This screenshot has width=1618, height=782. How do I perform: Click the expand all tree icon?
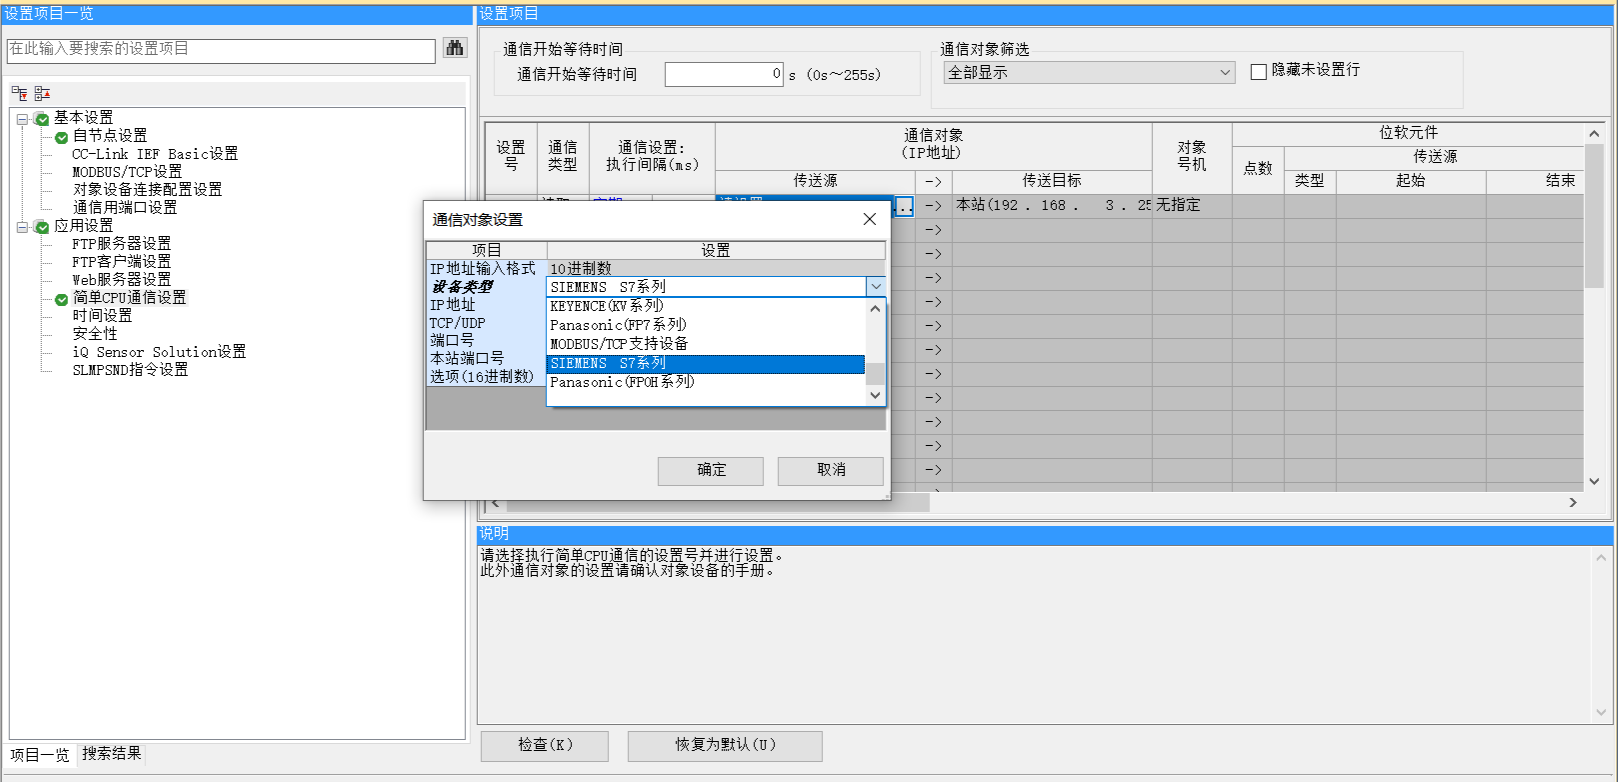coord(20,93)
